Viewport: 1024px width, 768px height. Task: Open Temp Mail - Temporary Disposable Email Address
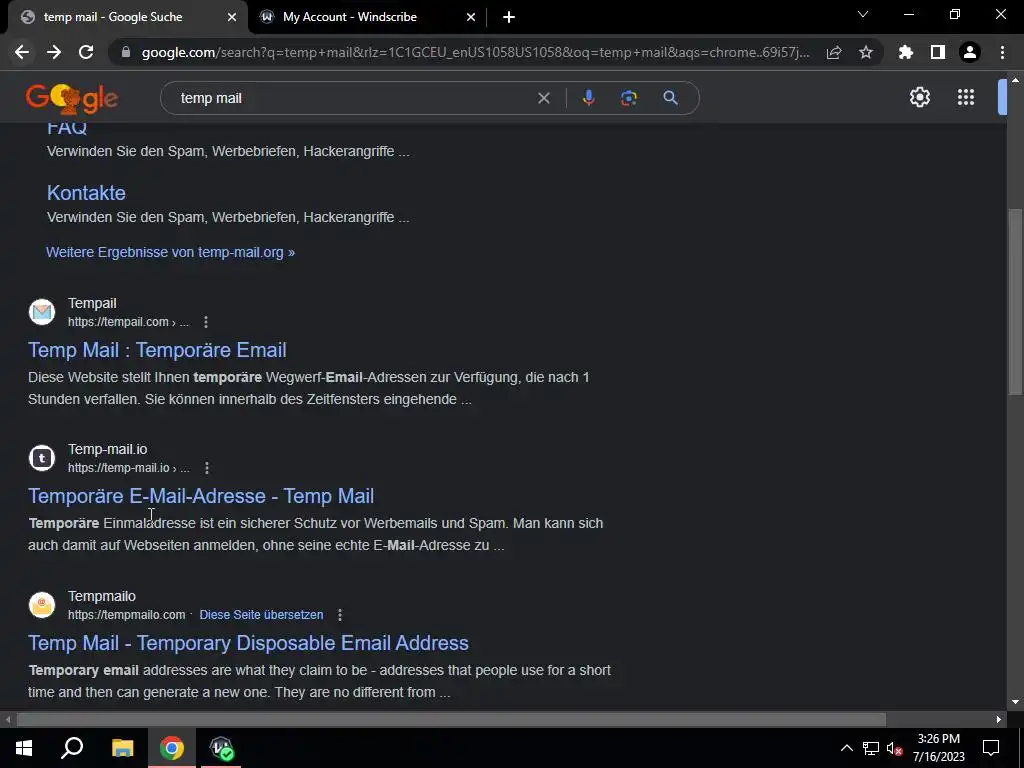(x=248, y=643)
